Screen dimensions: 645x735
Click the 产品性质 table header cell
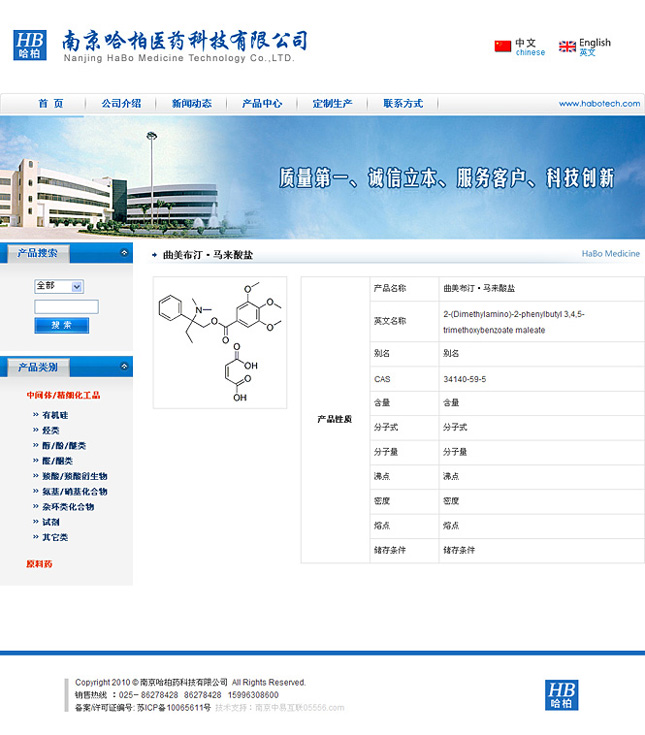[x=335, y=420]
